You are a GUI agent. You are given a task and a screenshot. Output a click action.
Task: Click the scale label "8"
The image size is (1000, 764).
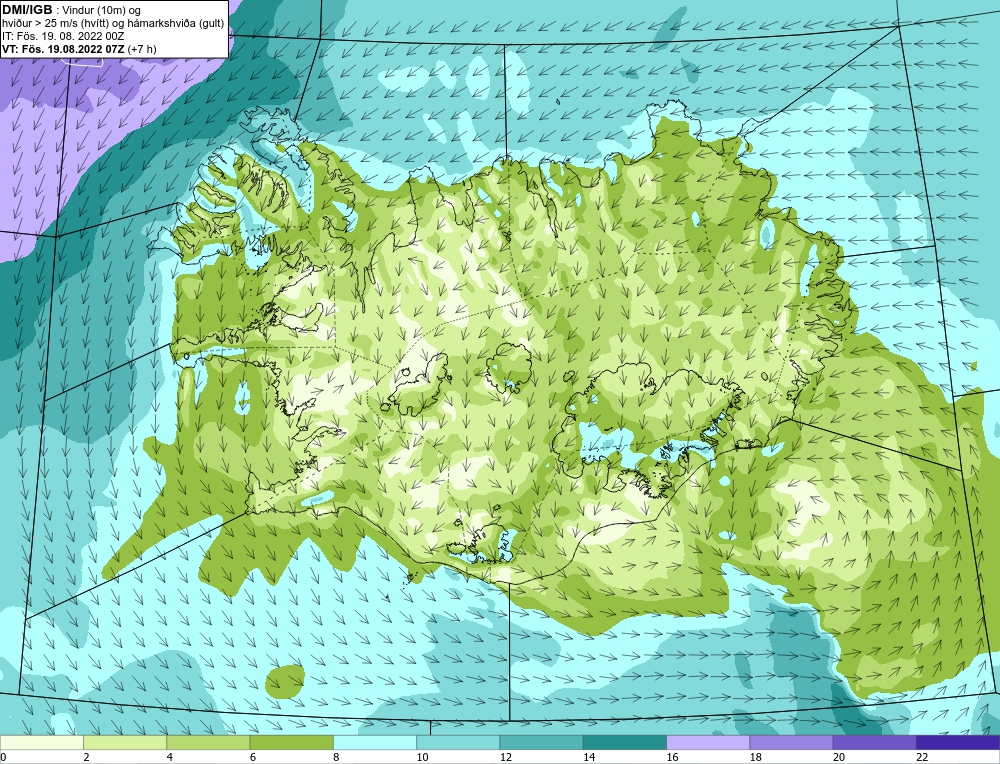(336, 757)
